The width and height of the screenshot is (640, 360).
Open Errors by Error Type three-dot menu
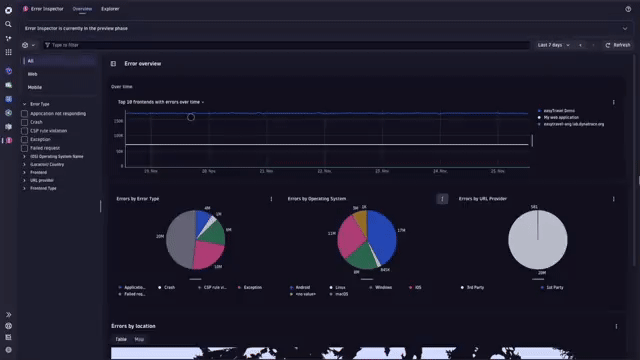pos(271,199)
